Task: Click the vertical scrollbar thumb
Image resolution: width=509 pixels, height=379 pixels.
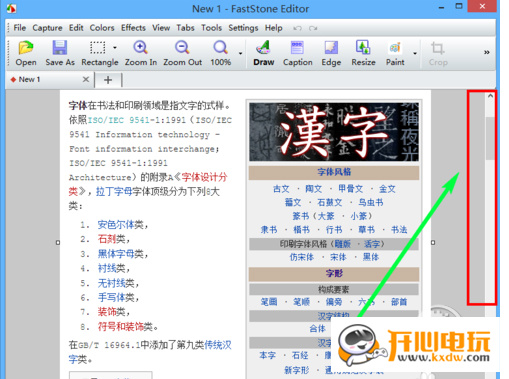Action: pyautogui.click(x=490, y=138)
